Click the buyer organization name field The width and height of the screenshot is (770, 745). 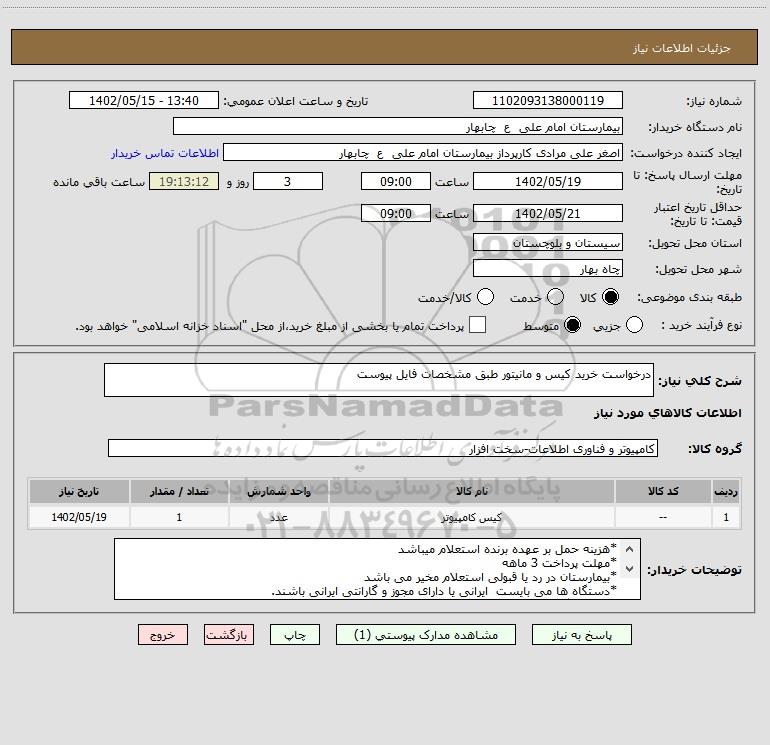(398, 127)
